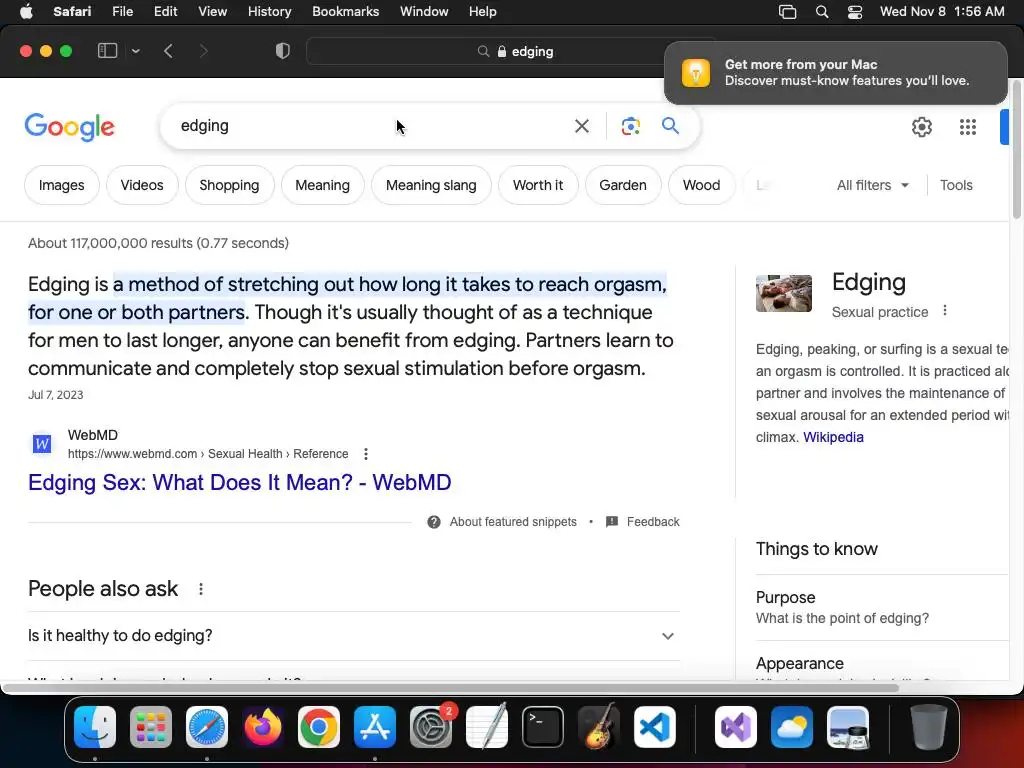This screenshot has height=768, width=1024.
Task: Click the blue magnifier search icon
Action: (x=670, y=125)
